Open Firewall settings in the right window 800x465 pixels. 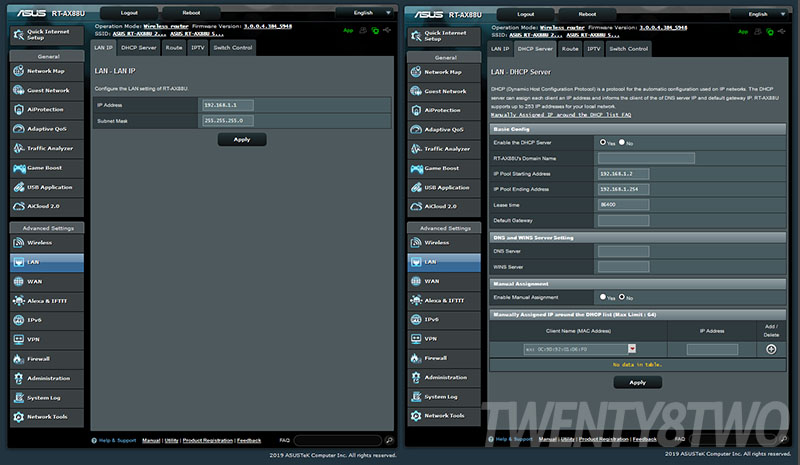[444, 358]
